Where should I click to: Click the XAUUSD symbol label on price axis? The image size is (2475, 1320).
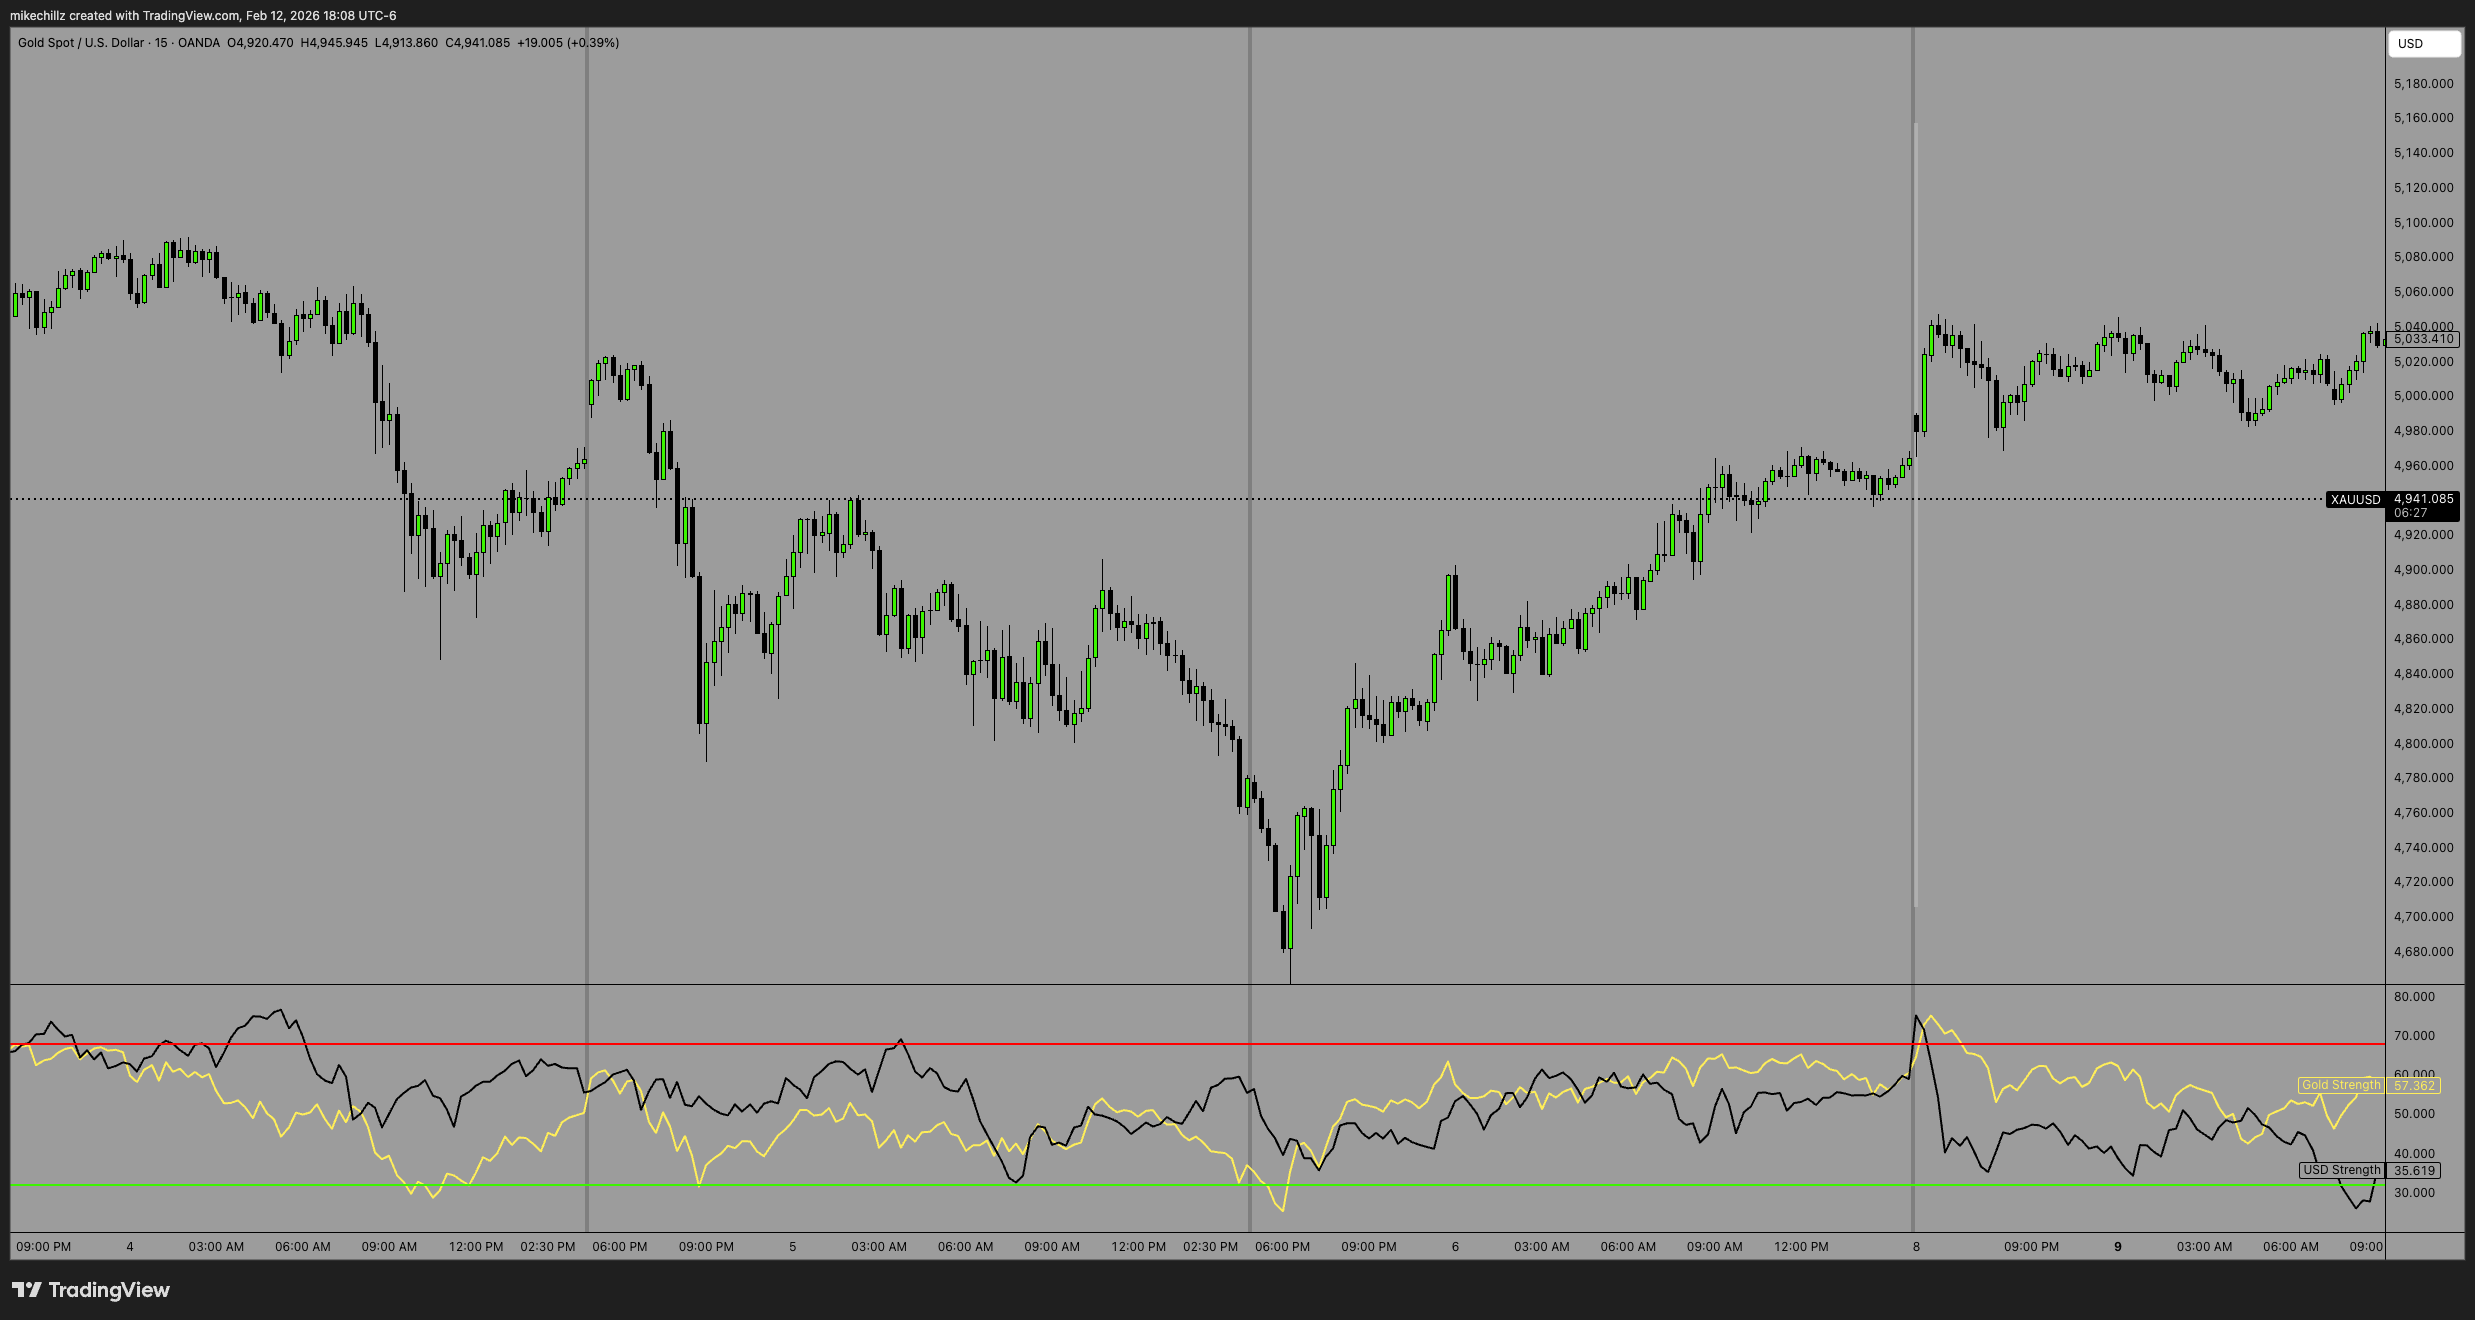[2355, 500]
